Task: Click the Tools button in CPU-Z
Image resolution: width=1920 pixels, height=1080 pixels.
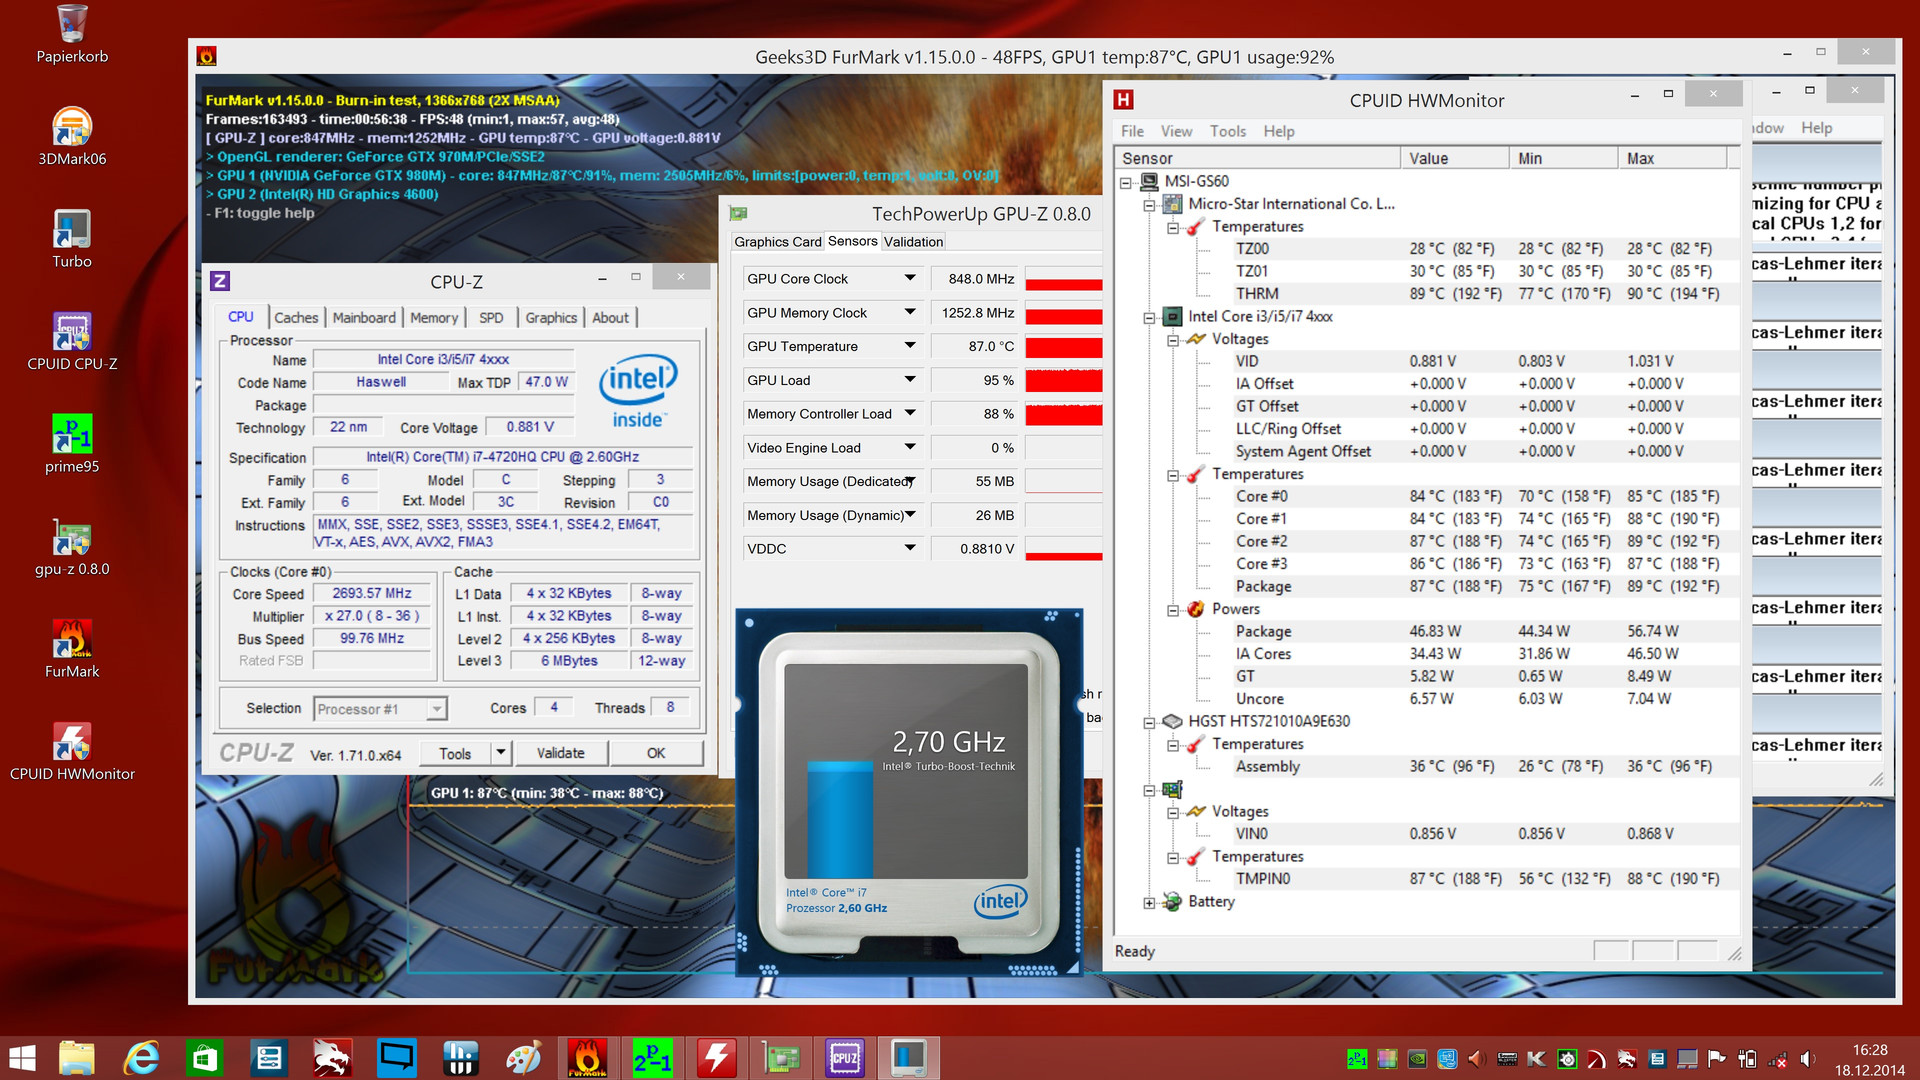Action: [455, 753]
